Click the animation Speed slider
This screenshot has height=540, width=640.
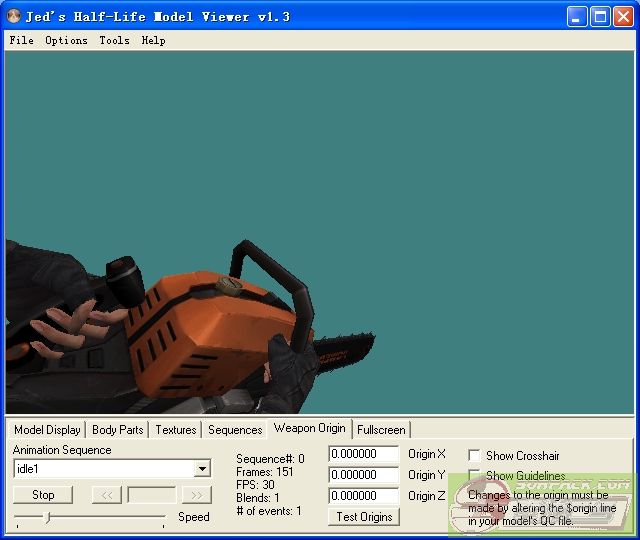pyautogui.click(x=90, y=517)
